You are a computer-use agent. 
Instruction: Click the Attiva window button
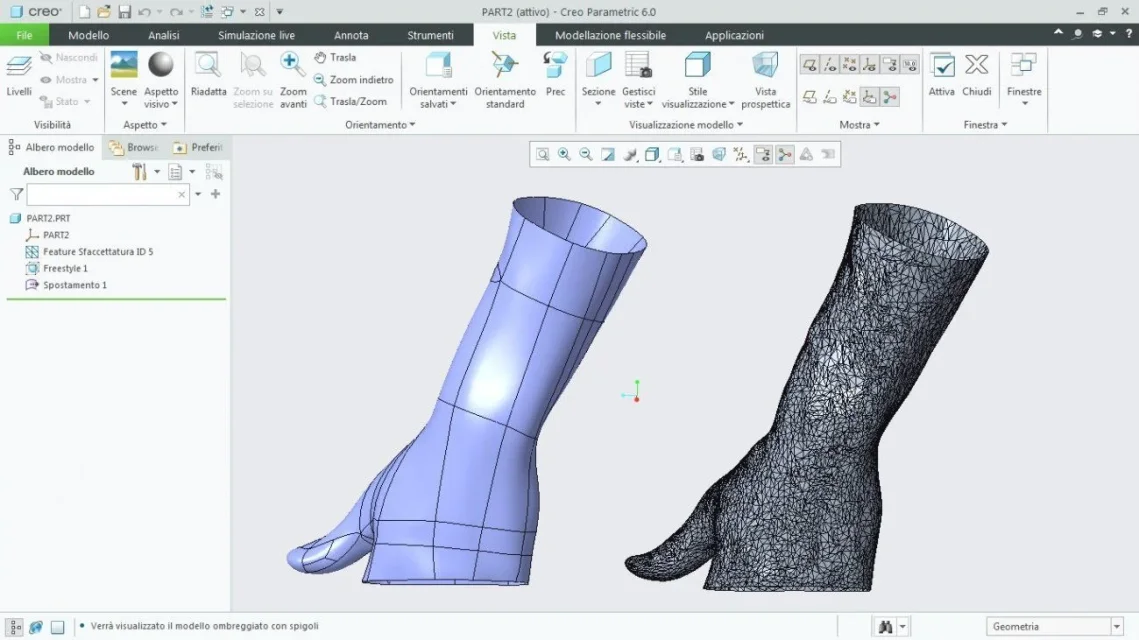point(941,75)
